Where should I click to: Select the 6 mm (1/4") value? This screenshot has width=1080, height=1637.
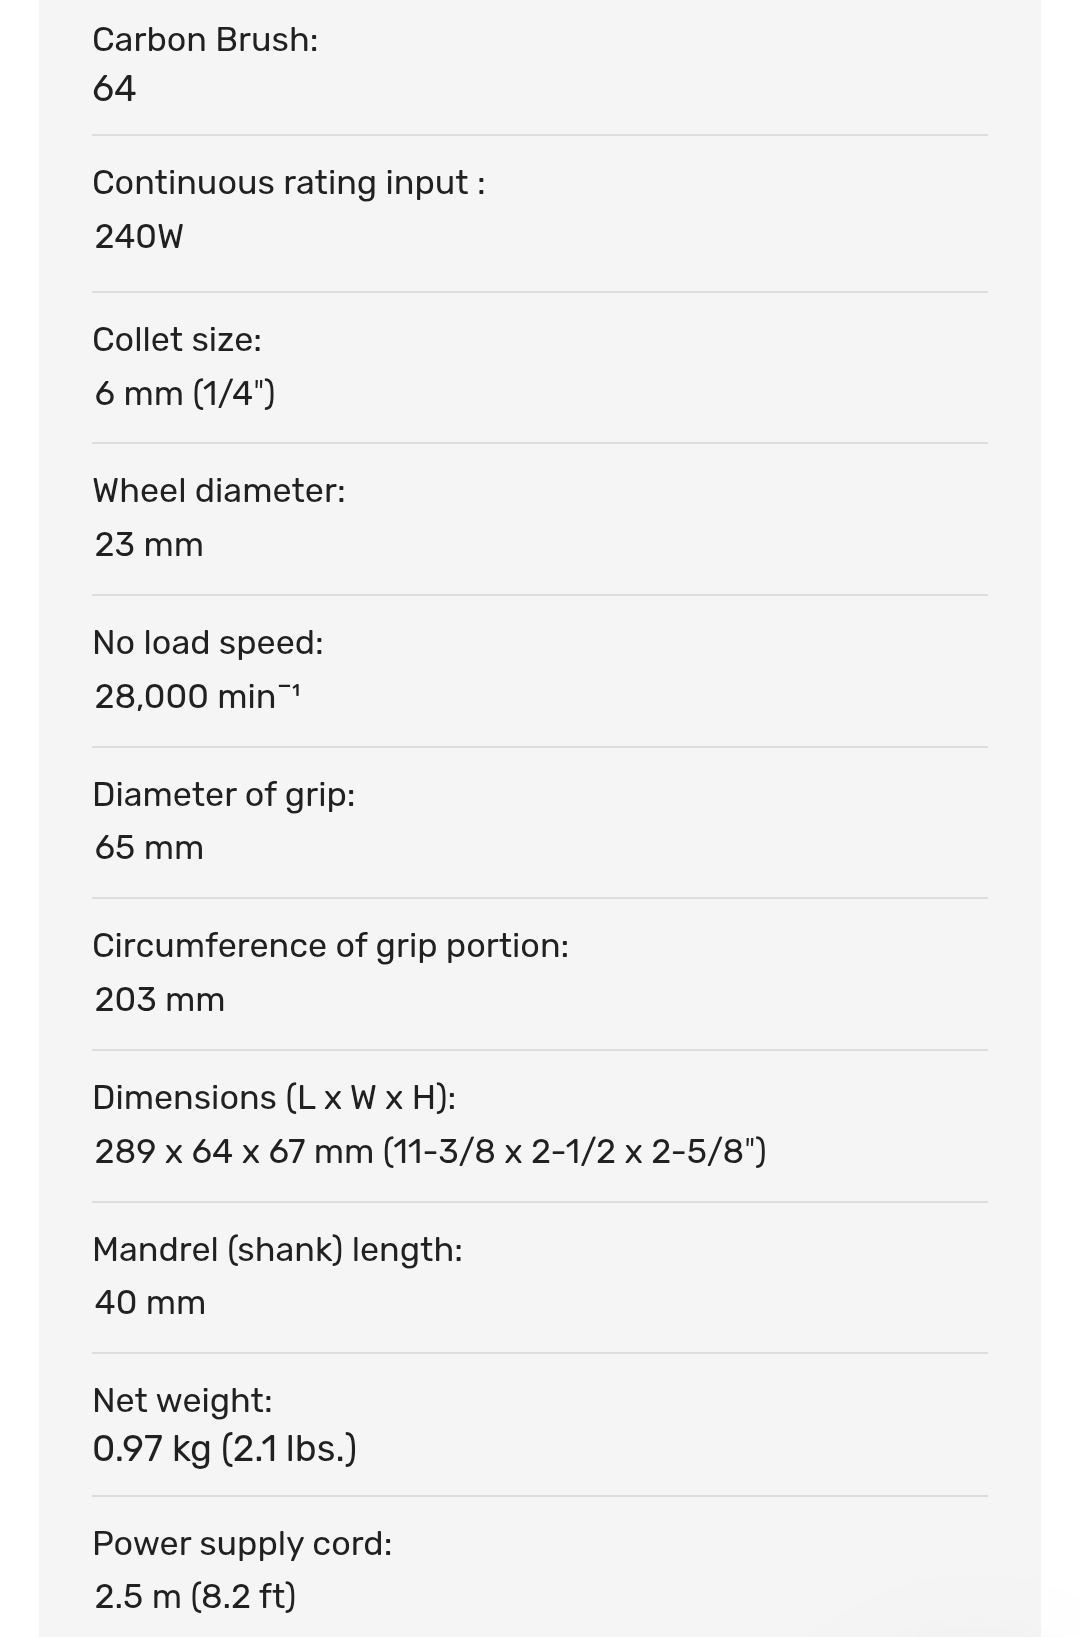pos(185,394)
